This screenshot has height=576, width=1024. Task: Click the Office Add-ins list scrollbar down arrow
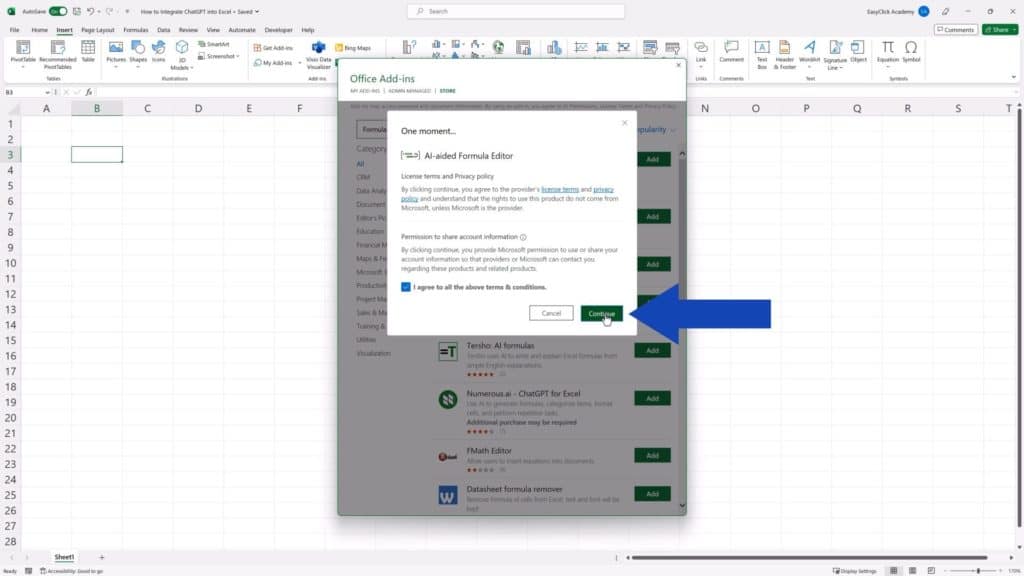point(682,505)
